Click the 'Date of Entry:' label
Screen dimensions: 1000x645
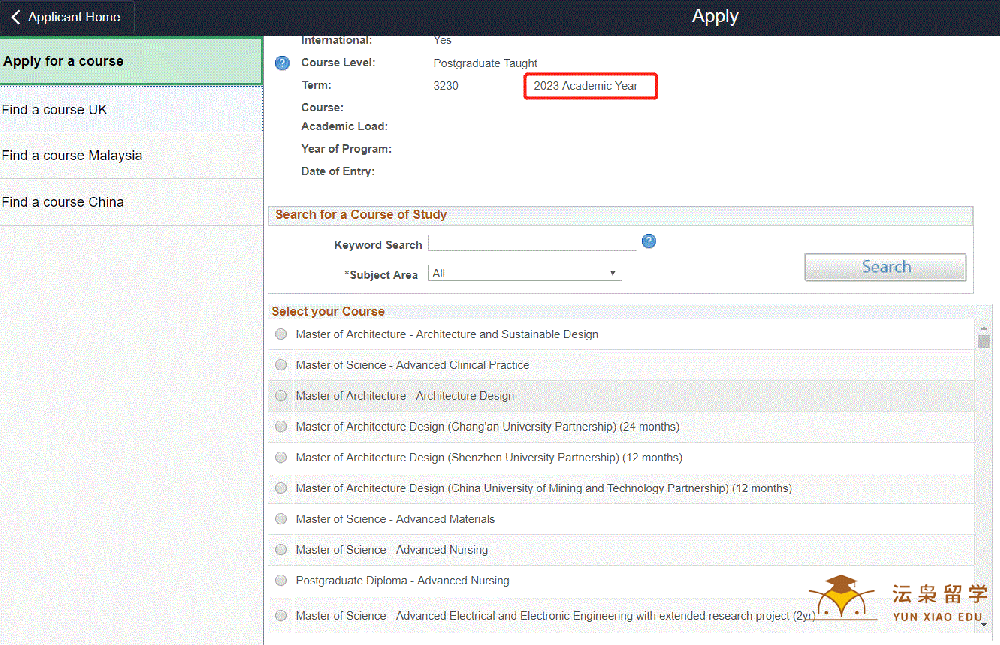pyautogui.click(x=338, y=171)
